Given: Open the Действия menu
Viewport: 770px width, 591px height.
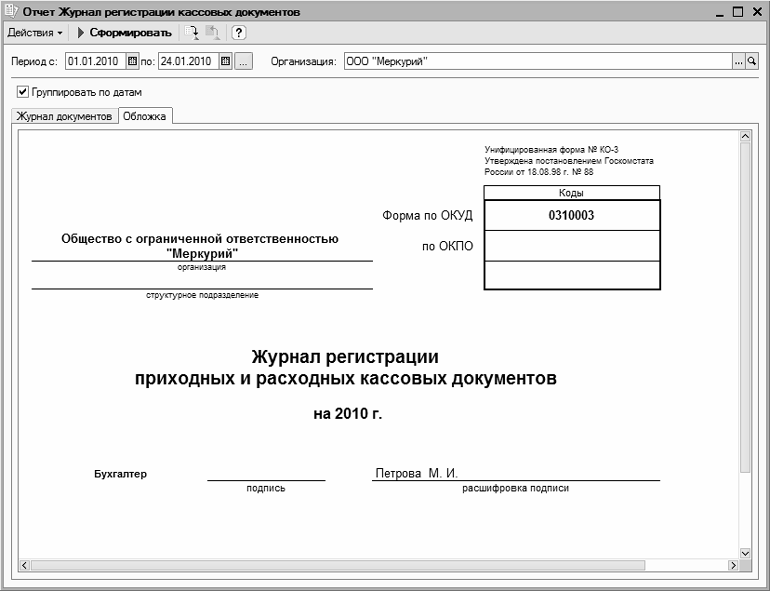Looking at the screenshot, I should click(x=35, y=33).
